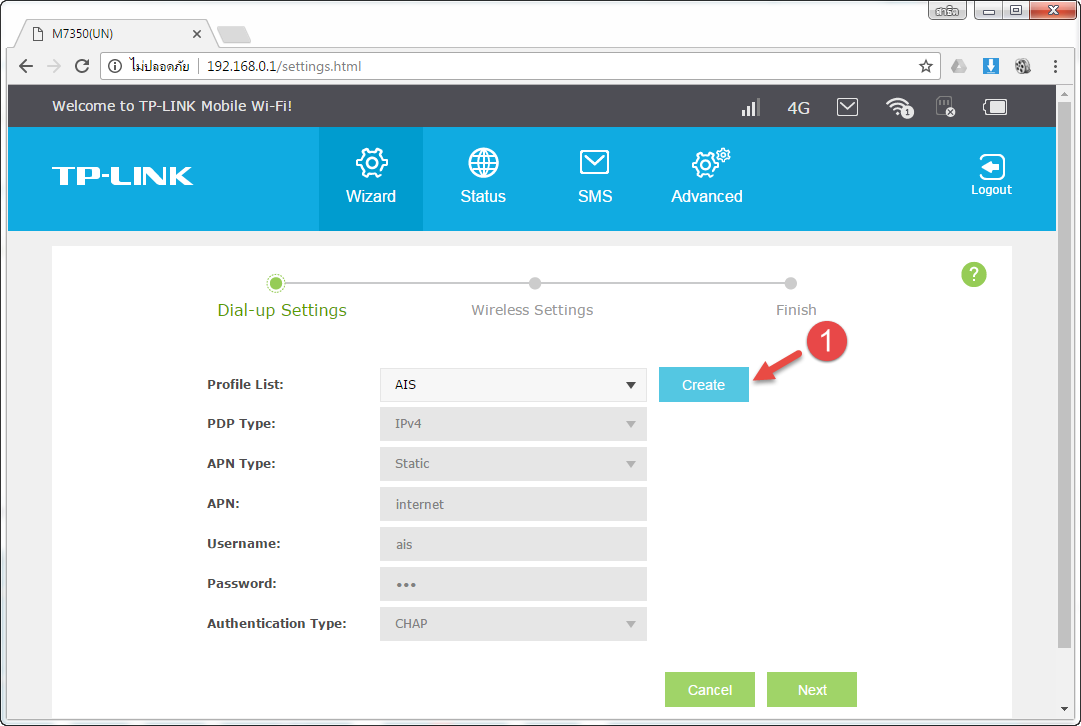Image resolution: width=1081 pixels, height=726 pixels.
Task: Click the Google Drive extension icon
Action: click(x=959, y=66)
